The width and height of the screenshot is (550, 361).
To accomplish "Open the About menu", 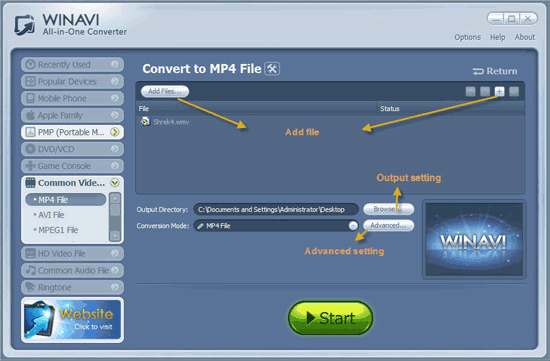I will 525,37.
